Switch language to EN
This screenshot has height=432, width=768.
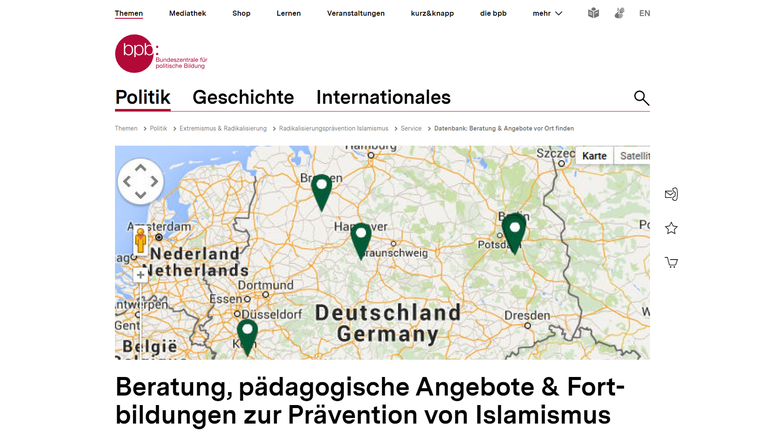coord(645,13)
